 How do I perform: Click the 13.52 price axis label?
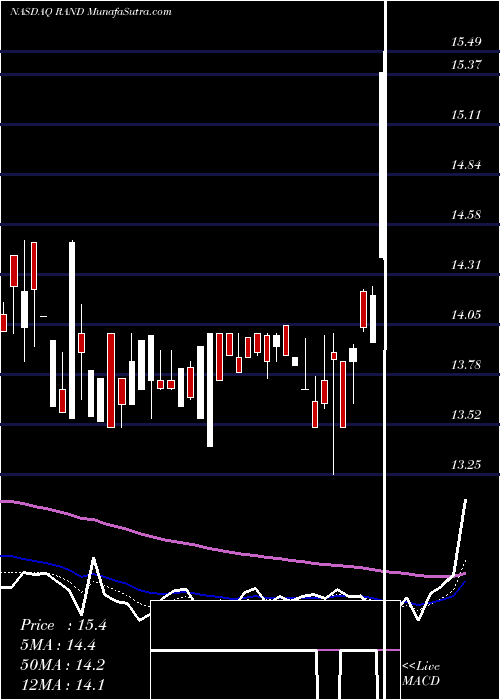coord(466,415)
